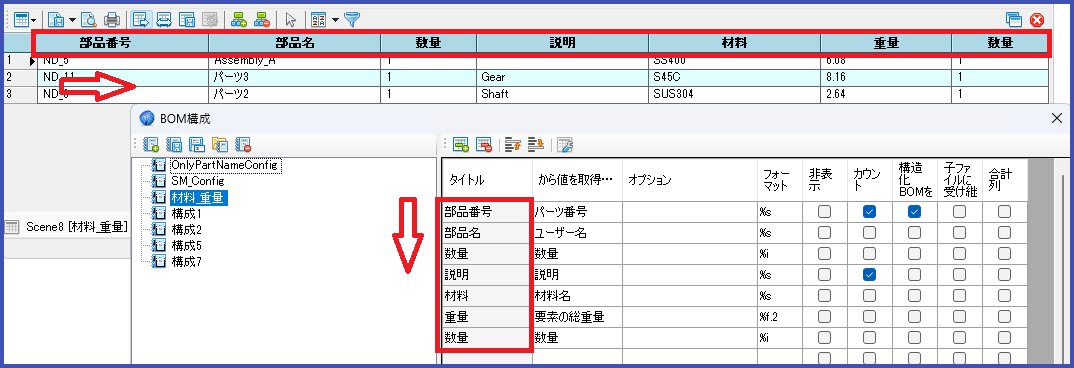Close the BOM構成 dialog
1074x368 pixels.
point(1056,118)
